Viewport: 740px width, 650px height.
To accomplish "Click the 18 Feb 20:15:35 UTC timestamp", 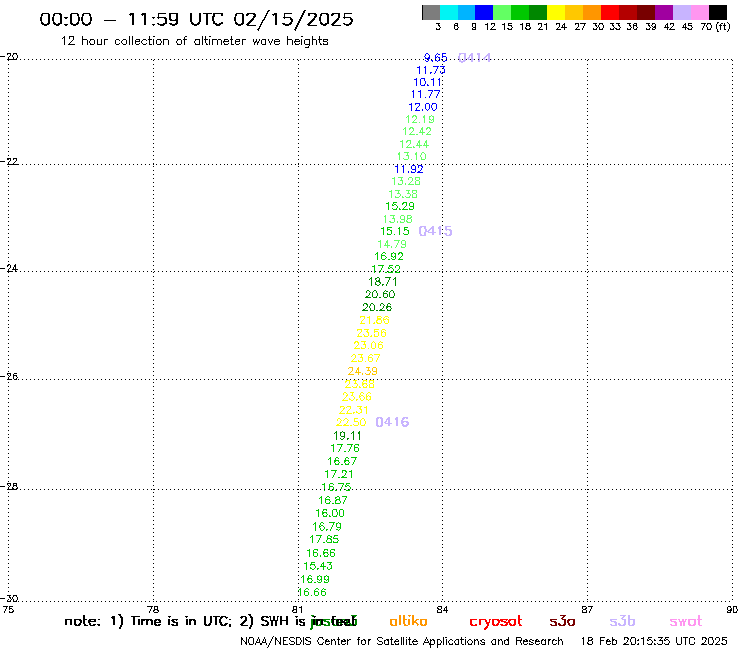I will tap(654, 642).
